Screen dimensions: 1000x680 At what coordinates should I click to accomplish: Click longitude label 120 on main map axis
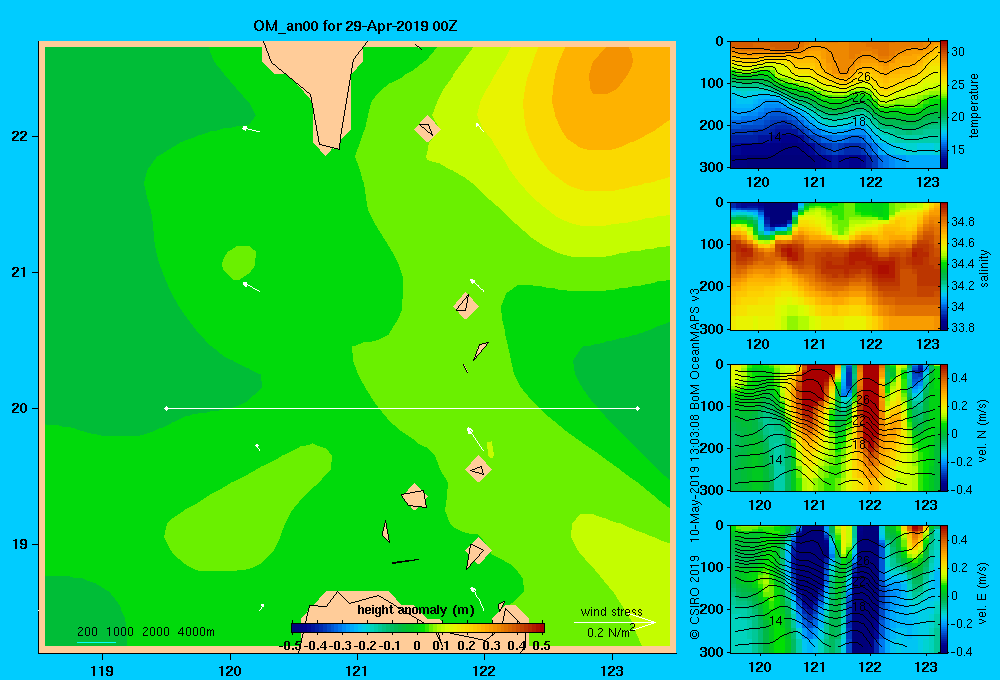coord(230,670)
